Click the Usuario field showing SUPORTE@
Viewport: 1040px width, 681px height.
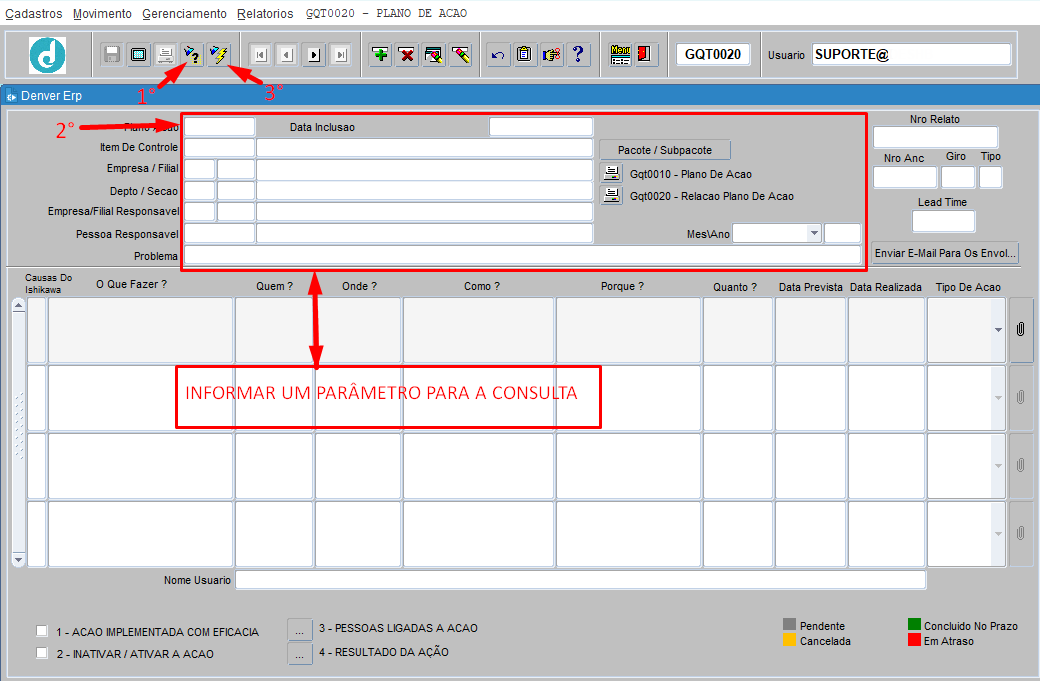[911, 54]
